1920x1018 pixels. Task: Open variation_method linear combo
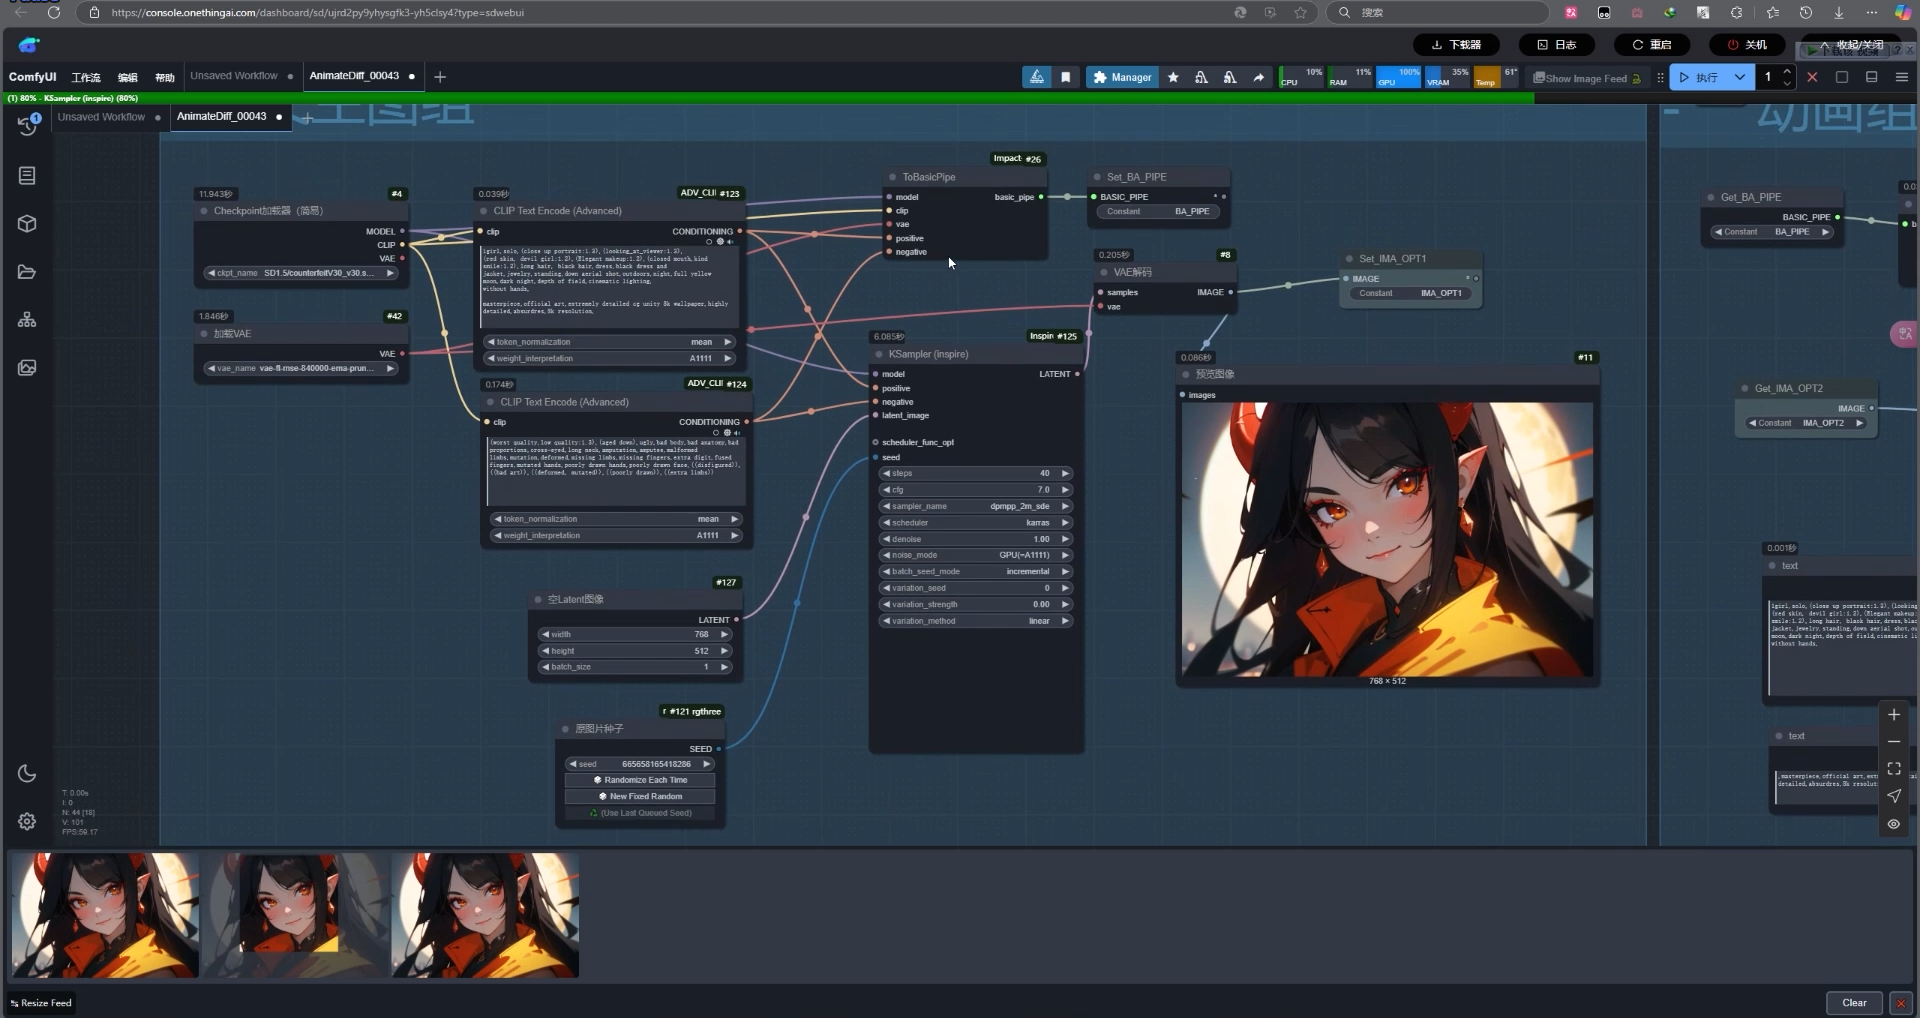pos(976,621)
